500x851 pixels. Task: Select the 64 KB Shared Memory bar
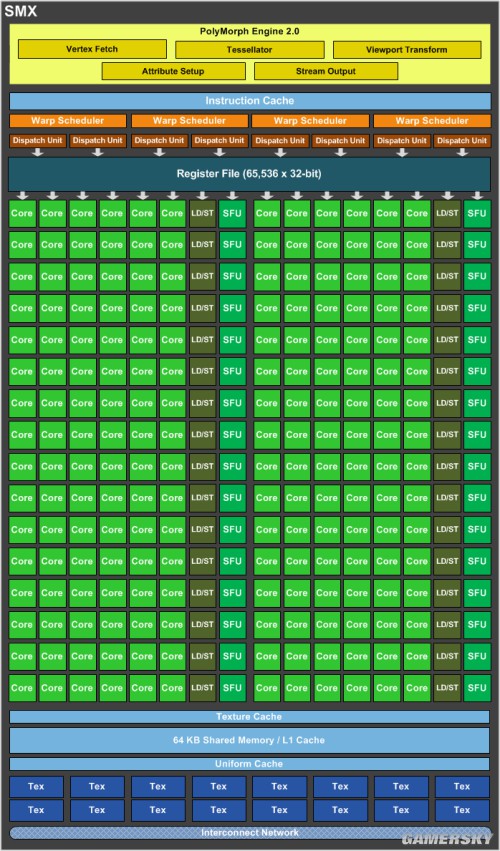click(x=249, y=740)
